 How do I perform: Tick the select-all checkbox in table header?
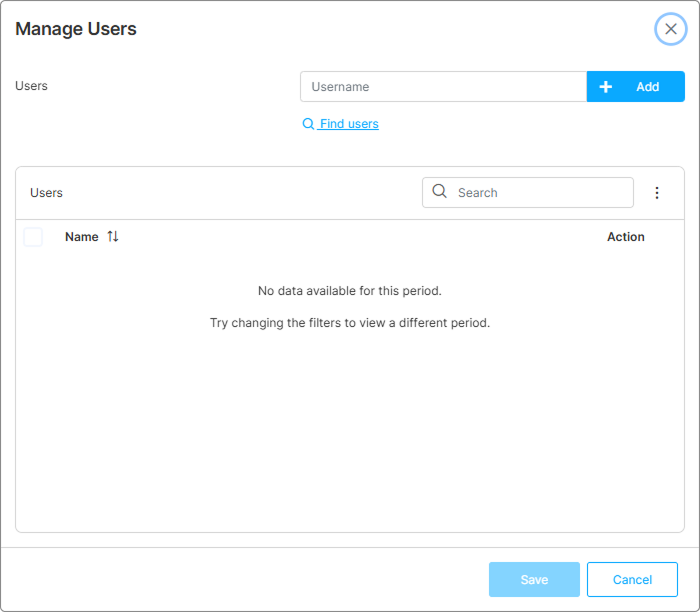click(x=33, y=237)
